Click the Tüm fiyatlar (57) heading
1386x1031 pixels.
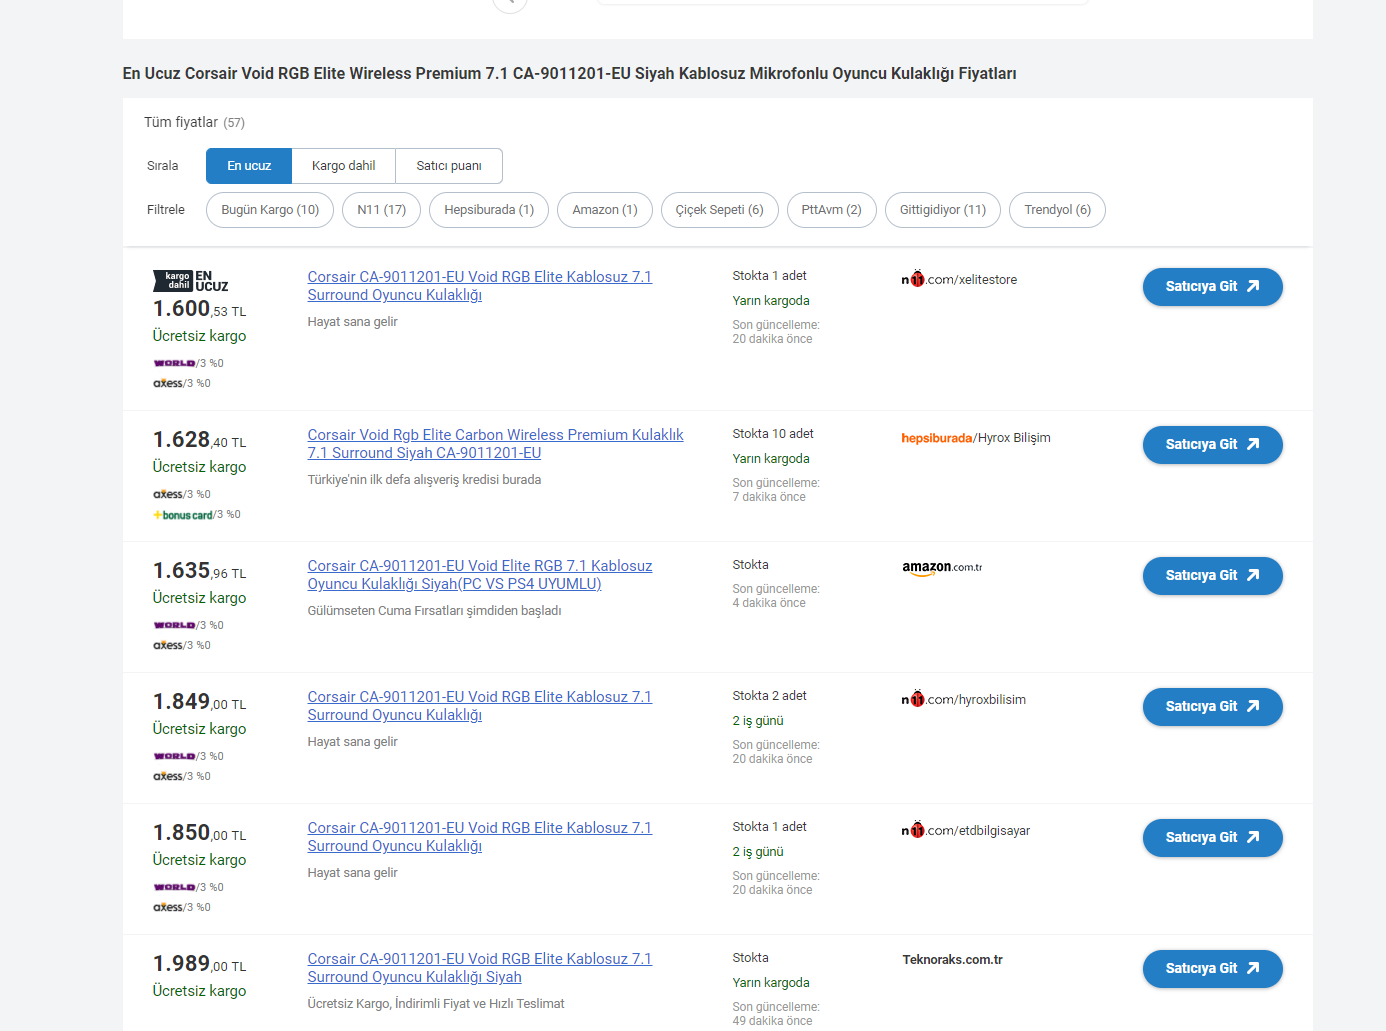[194, 122]
